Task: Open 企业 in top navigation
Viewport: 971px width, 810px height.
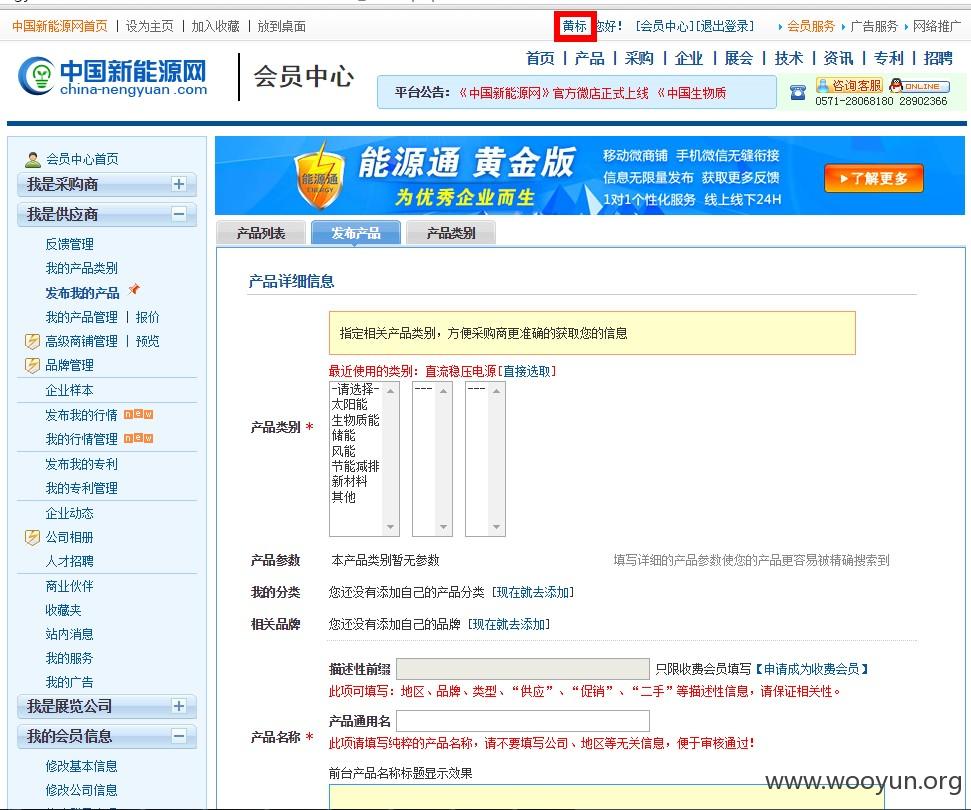Action: pyautogui.click(x=689, y=58)
